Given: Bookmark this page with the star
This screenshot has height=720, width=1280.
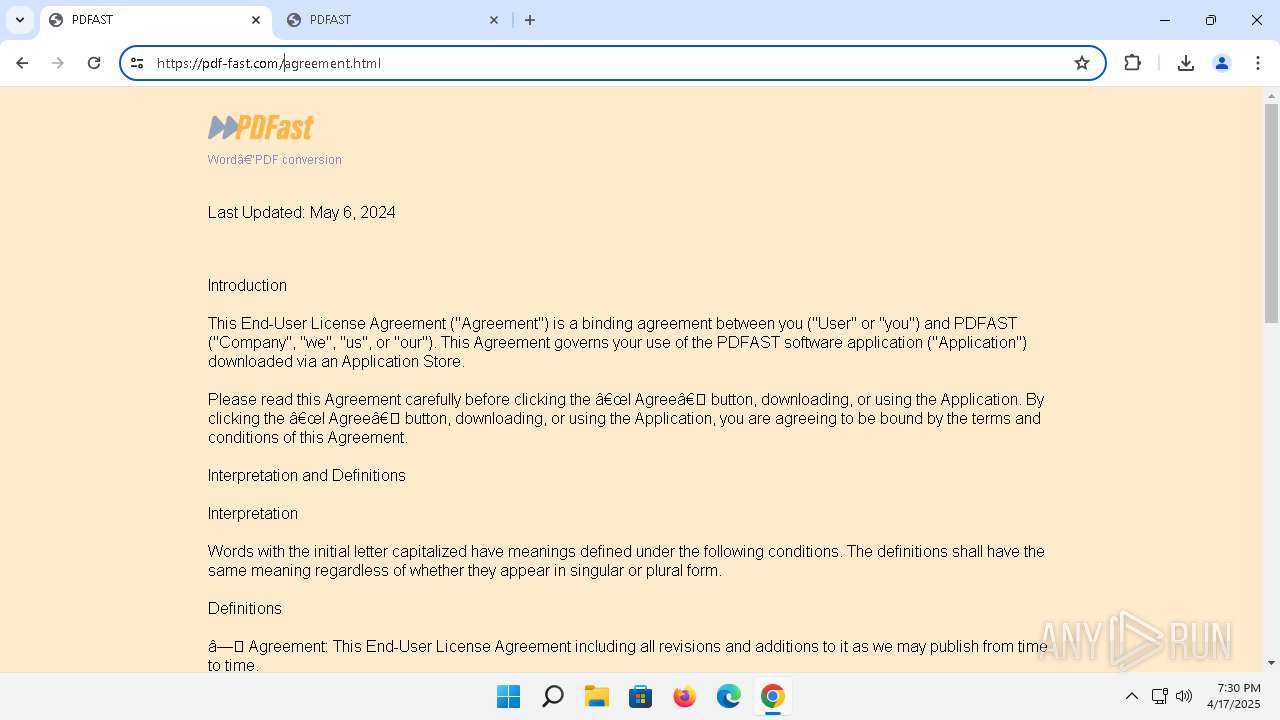Looking at the screenshot, I should coord(1082,63).
